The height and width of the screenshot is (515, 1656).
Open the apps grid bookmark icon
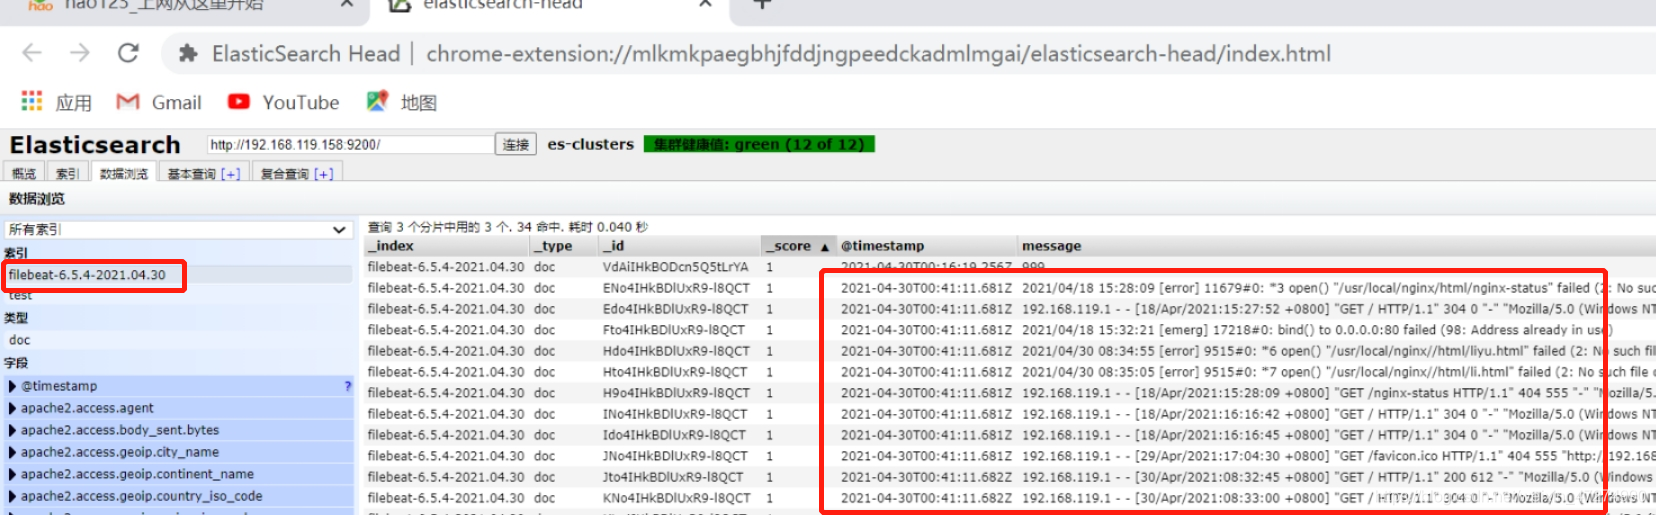[x=32, y=101]
